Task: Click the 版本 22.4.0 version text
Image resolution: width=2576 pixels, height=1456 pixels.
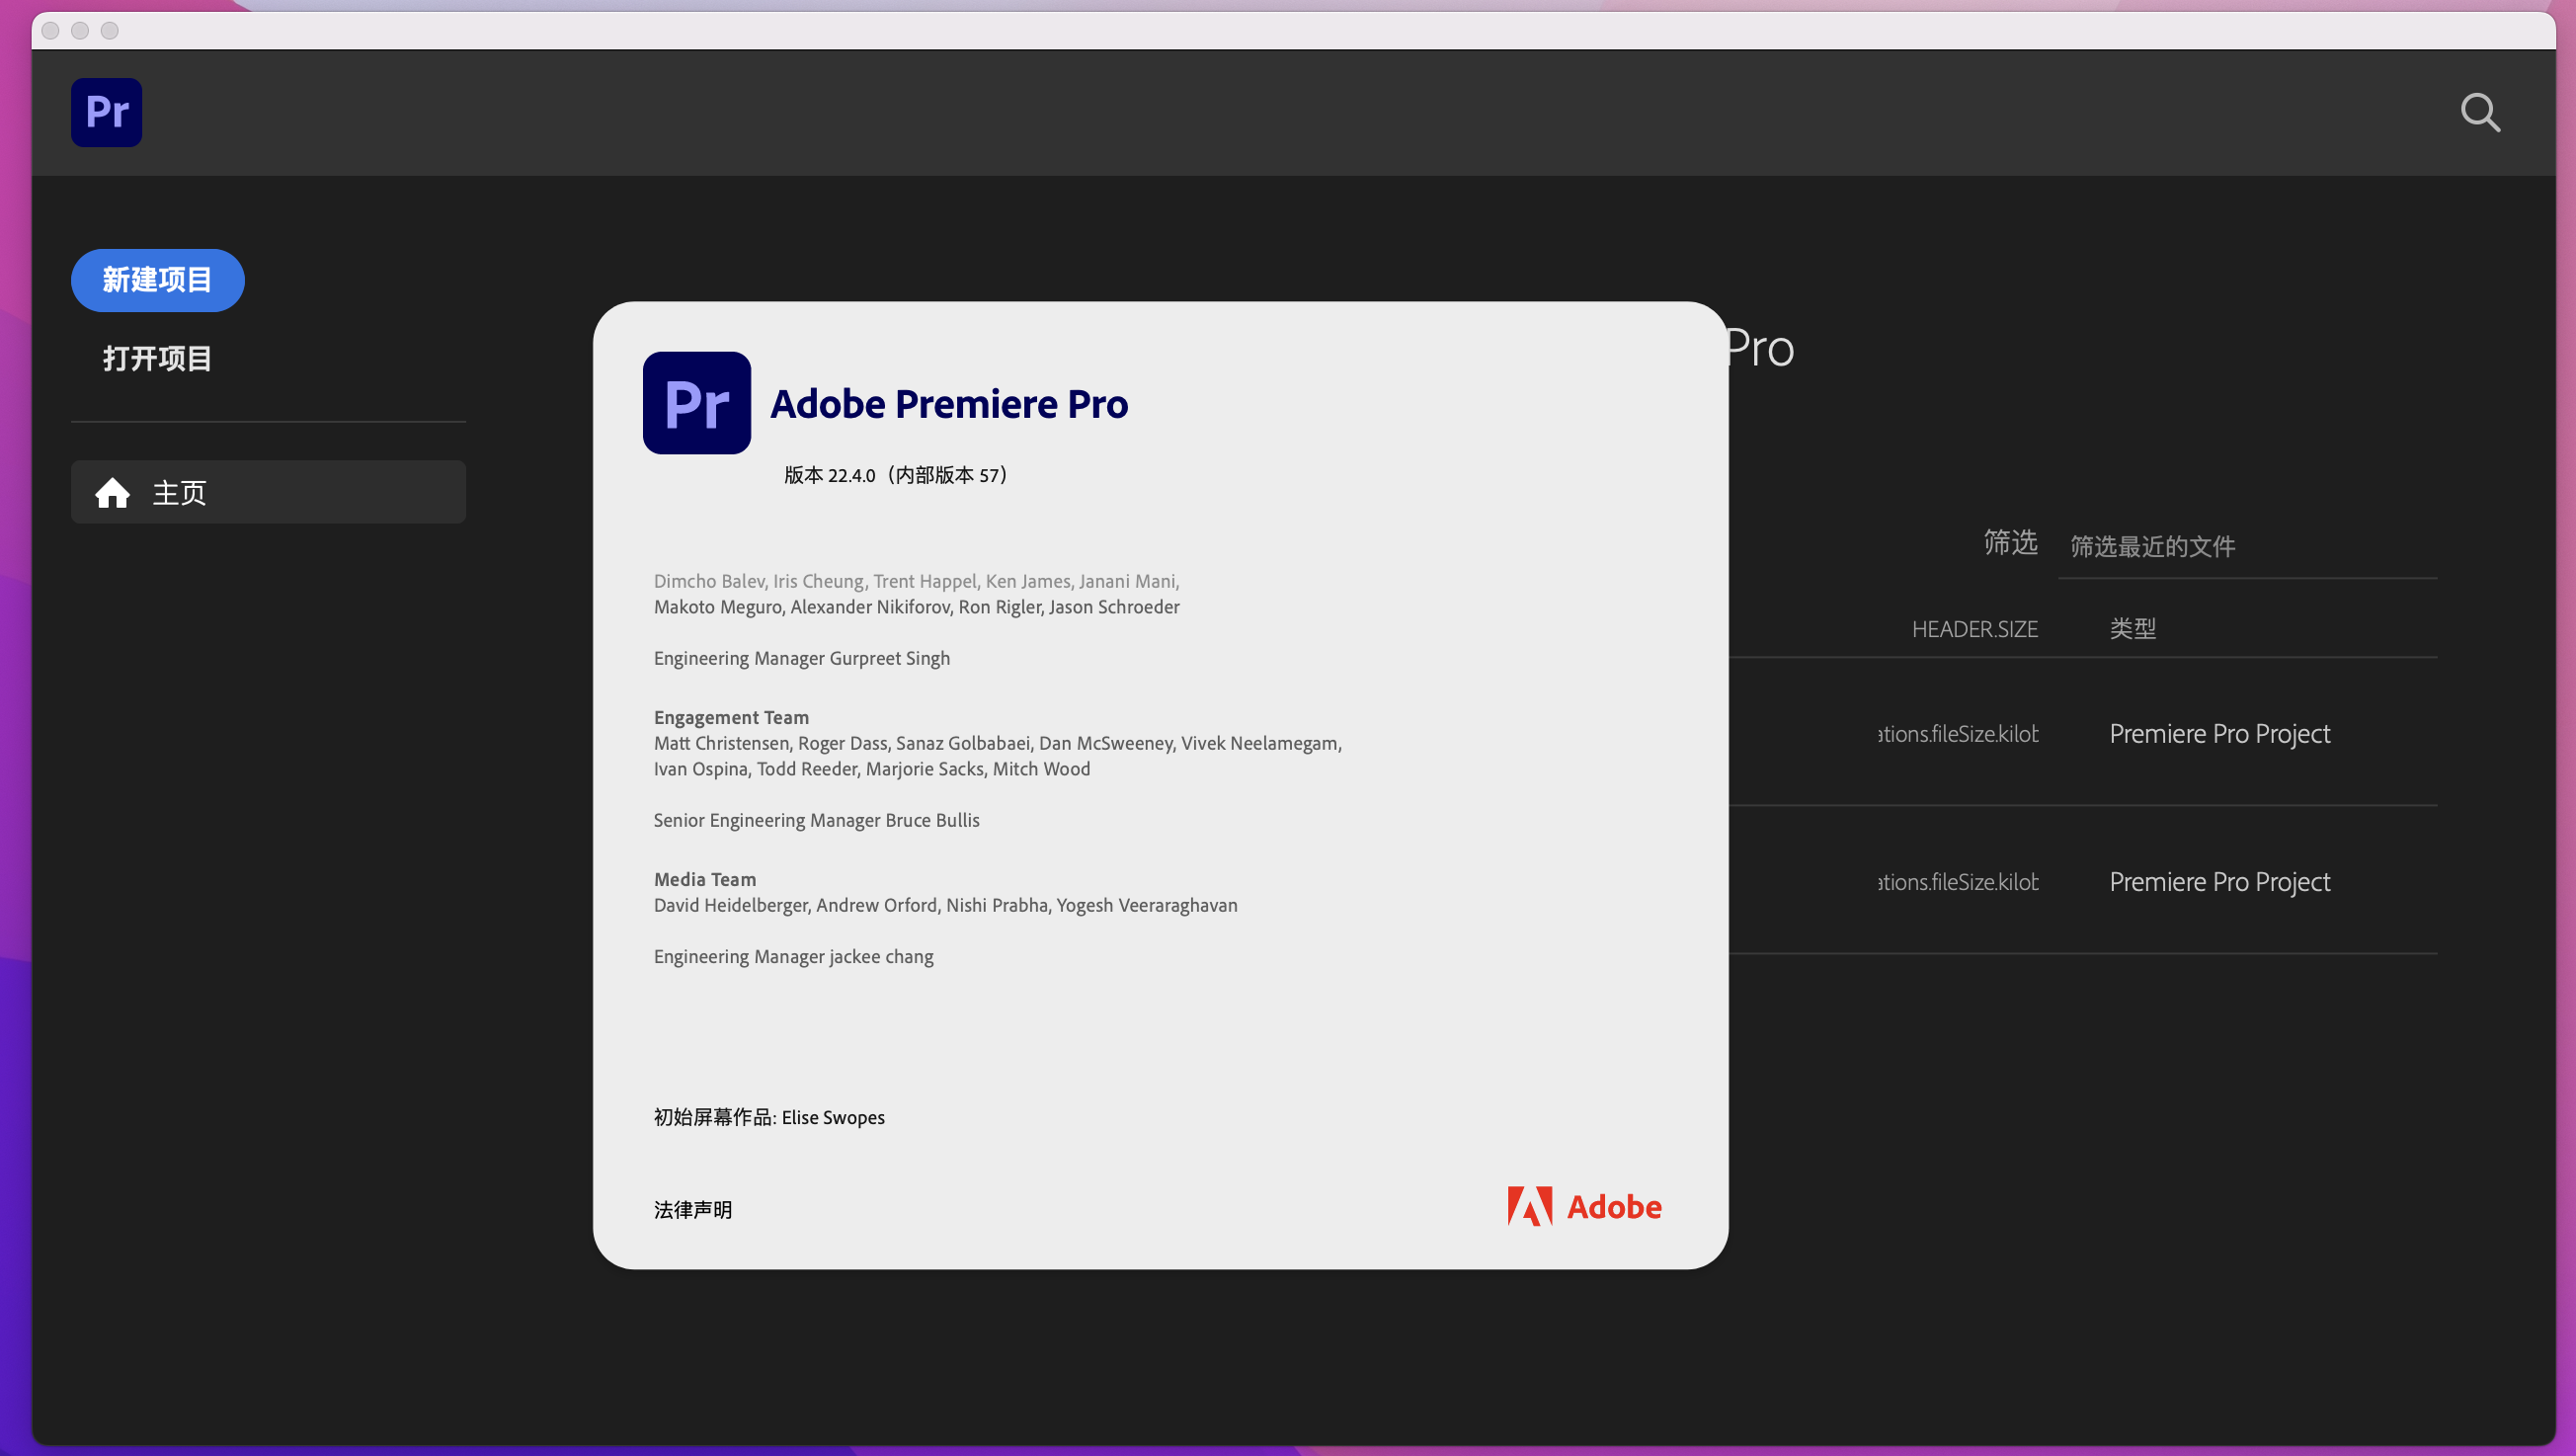Action: (x=894, y=475)
